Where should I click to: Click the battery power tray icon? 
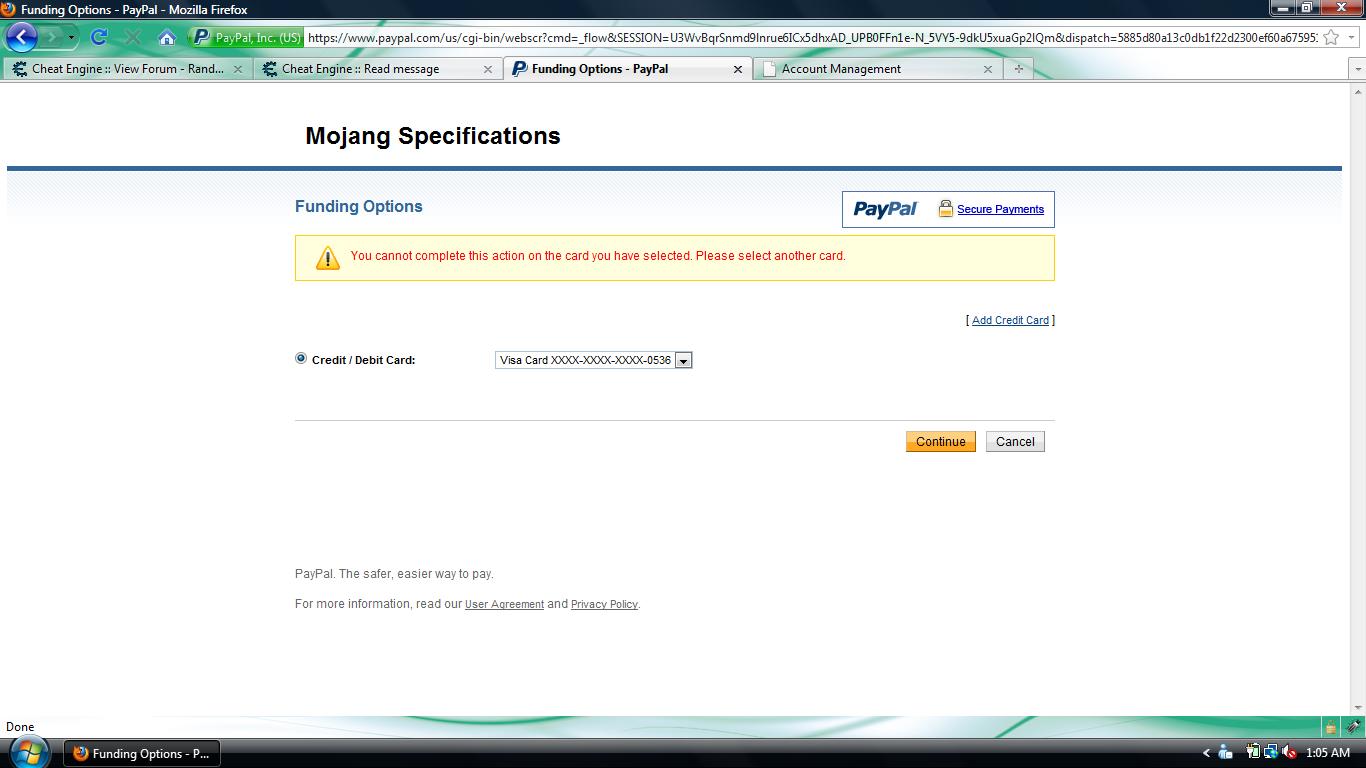[1253, 752]
